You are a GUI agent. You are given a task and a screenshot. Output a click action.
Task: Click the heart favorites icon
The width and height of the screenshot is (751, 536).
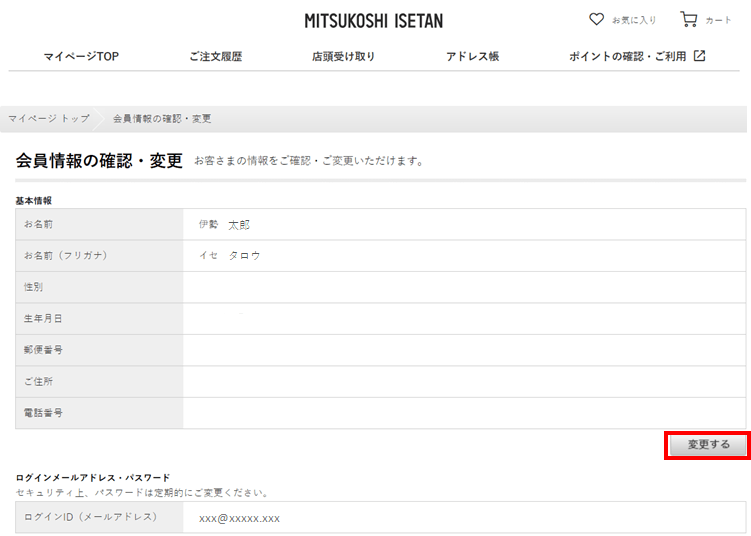point(597,19)
